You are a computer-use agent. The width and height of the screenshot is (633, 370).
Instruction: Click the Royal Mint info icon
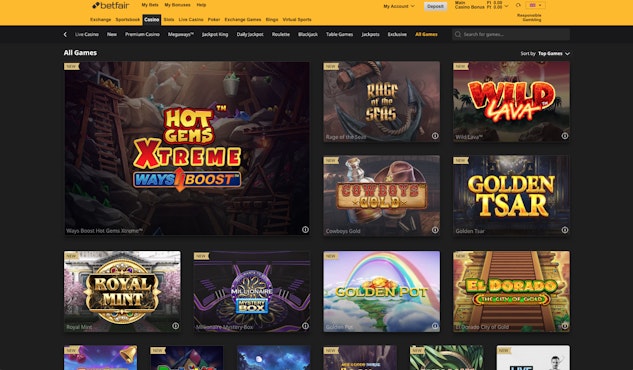coord(176,326)
